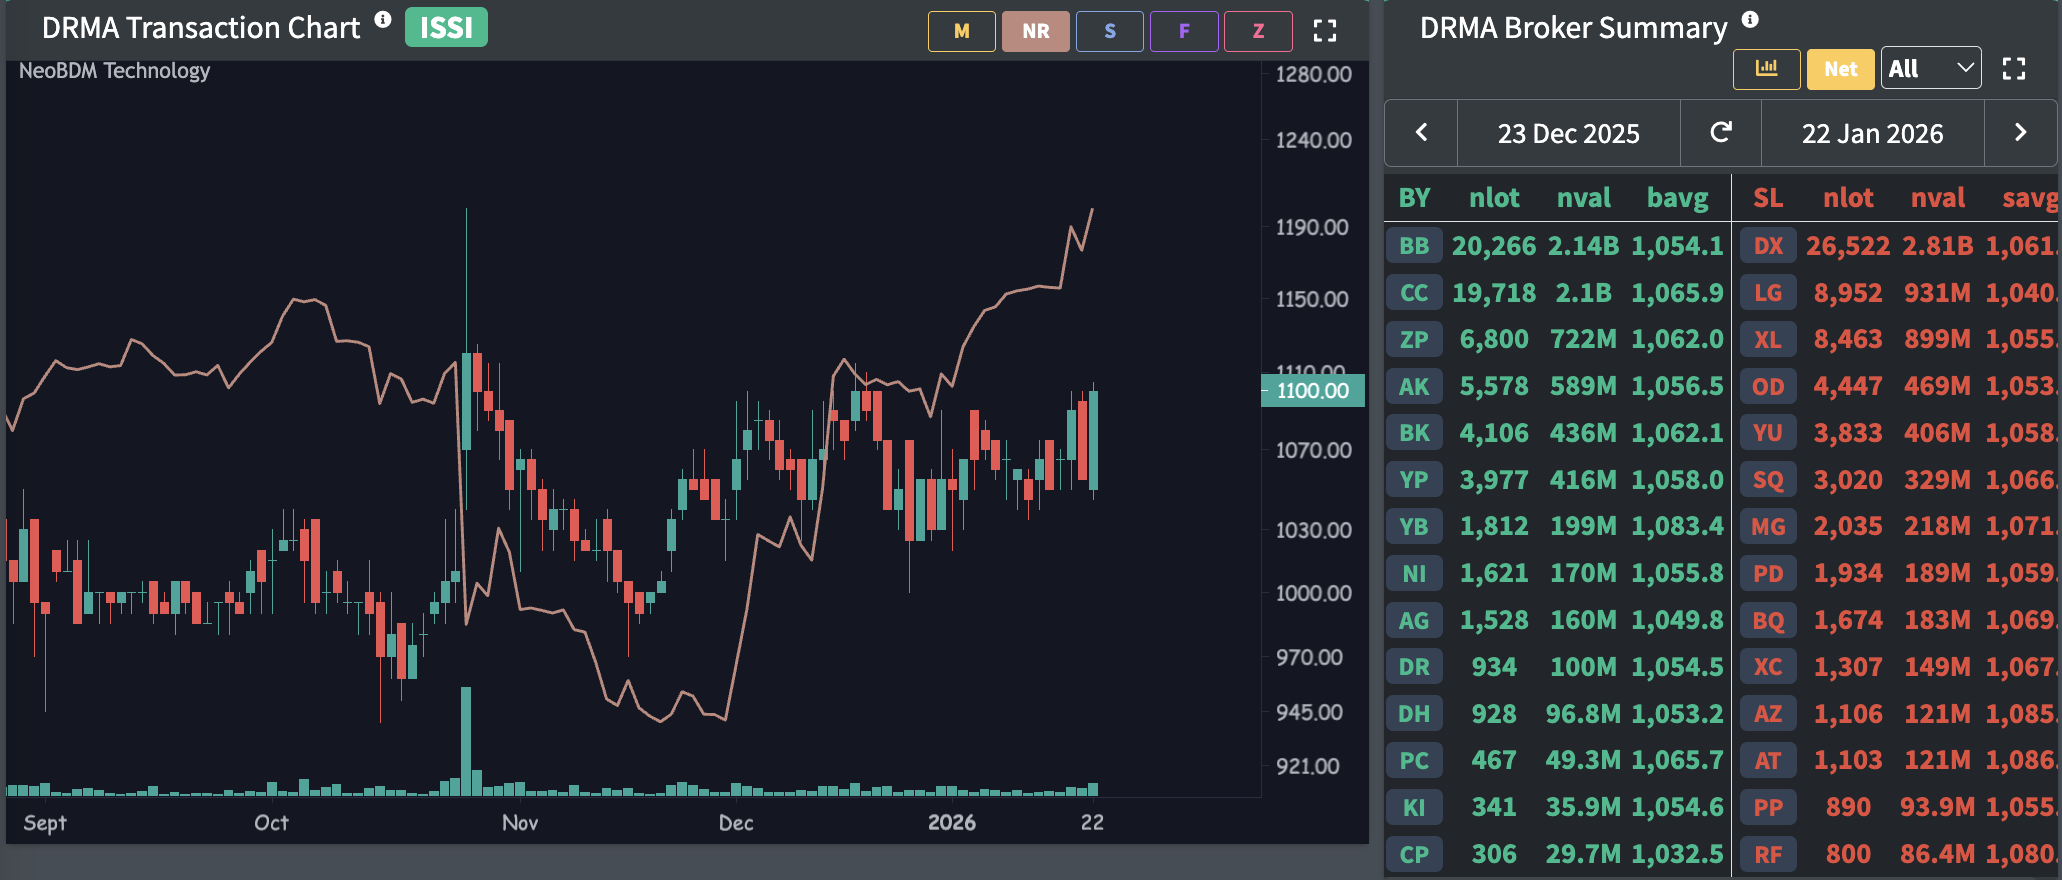2062x880 pixels.
Task: Go to the previous date range arrow
Action: (x=1421, y=133)
